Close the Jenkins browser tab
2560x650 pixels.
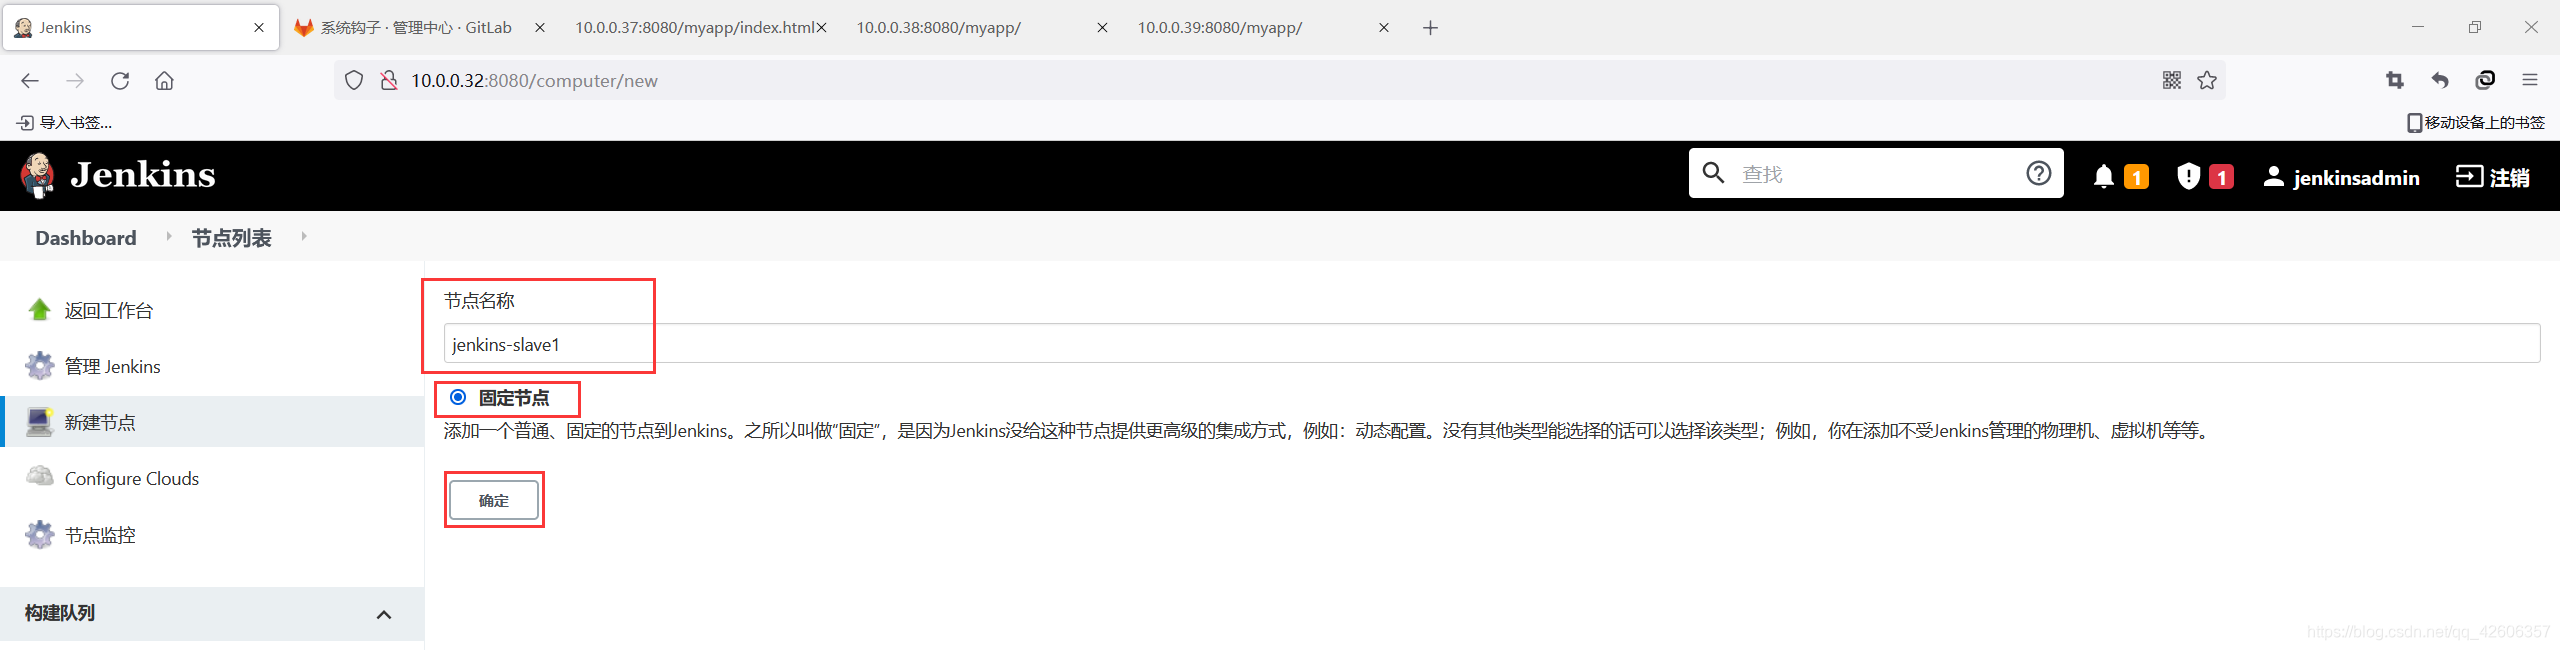(x=259, y=28)
